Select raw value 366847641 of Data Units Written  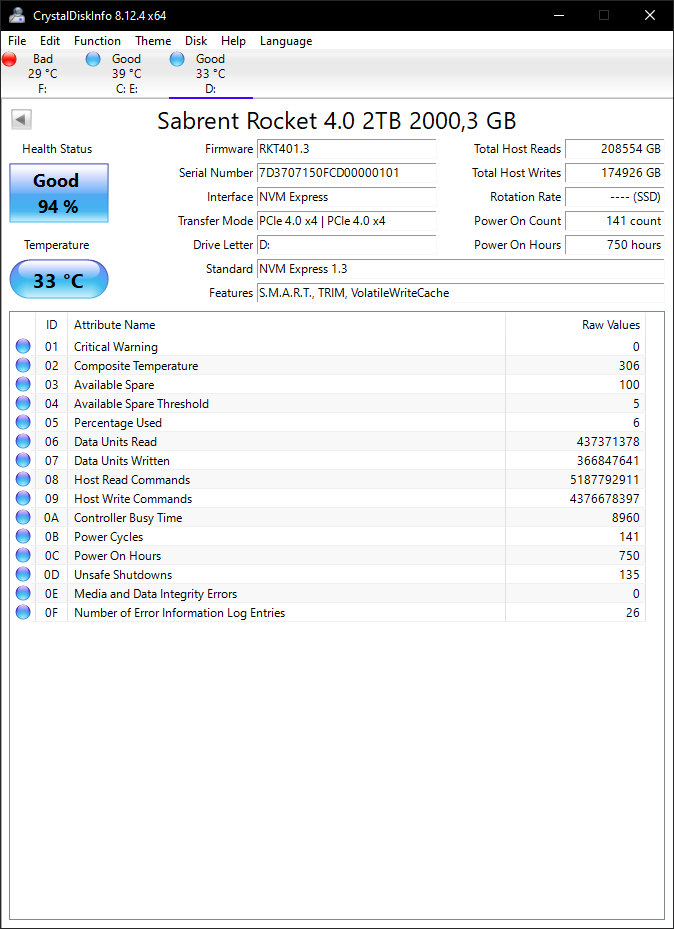[x=608, y=460]
